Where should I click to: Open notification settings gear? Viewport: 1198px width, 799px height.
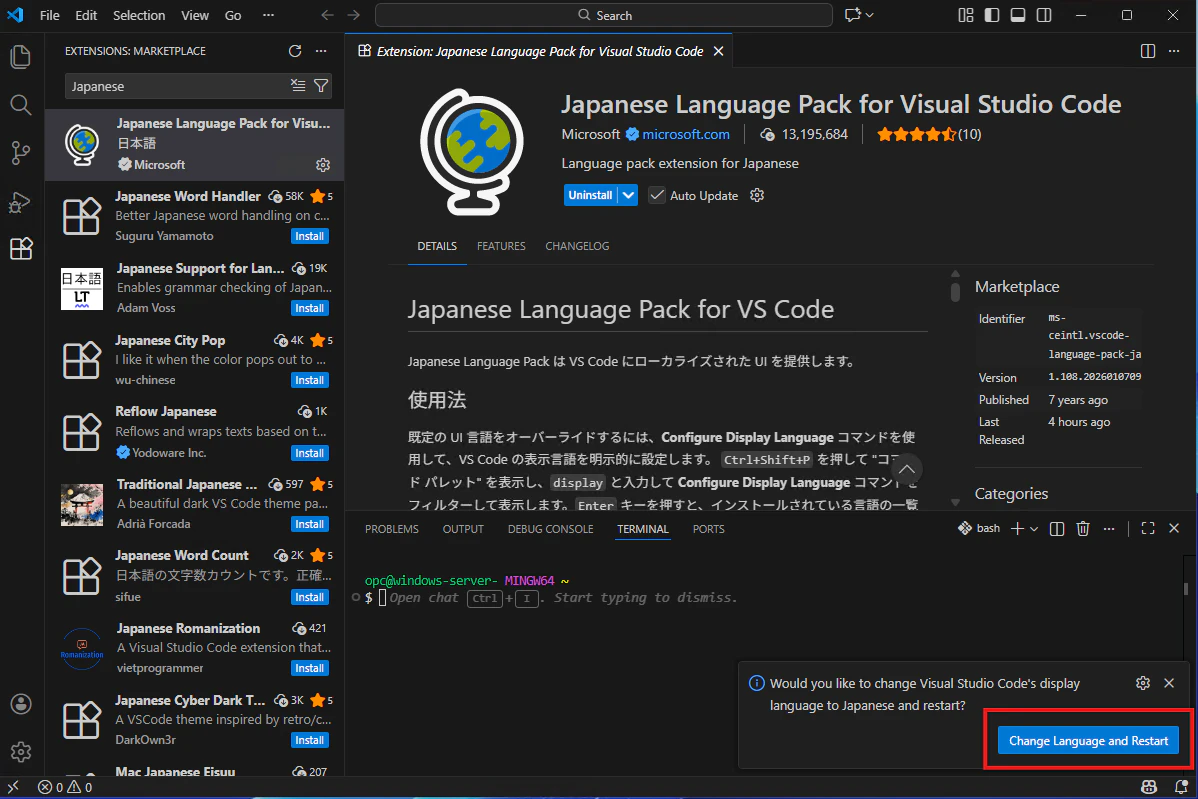point(1143,683)
